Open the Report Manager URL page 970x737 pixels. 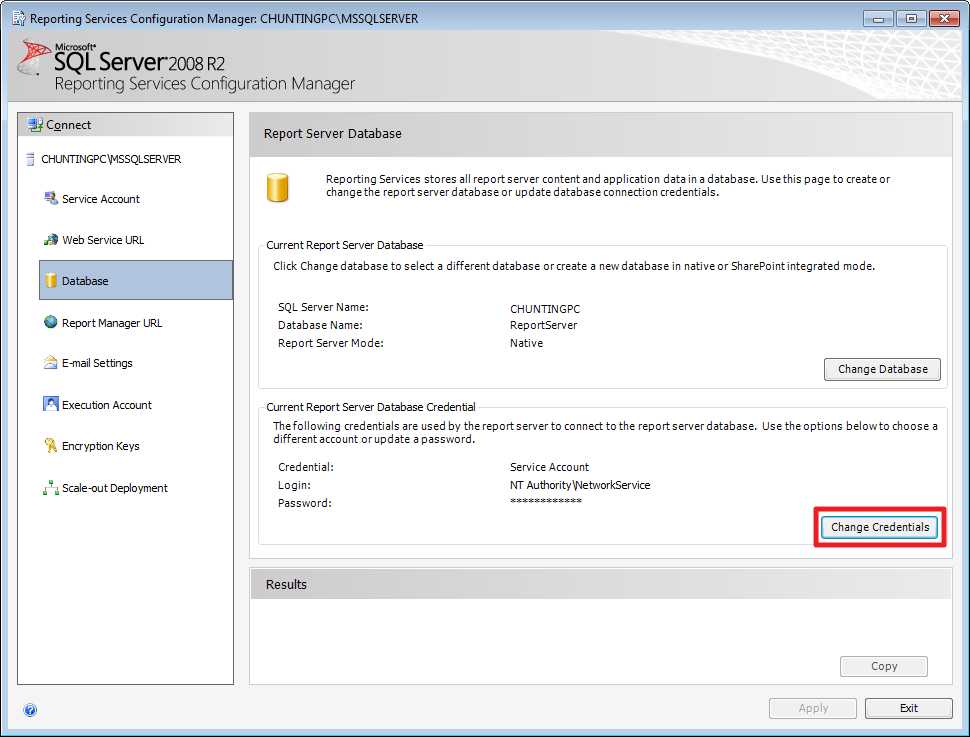pos(112,323)
